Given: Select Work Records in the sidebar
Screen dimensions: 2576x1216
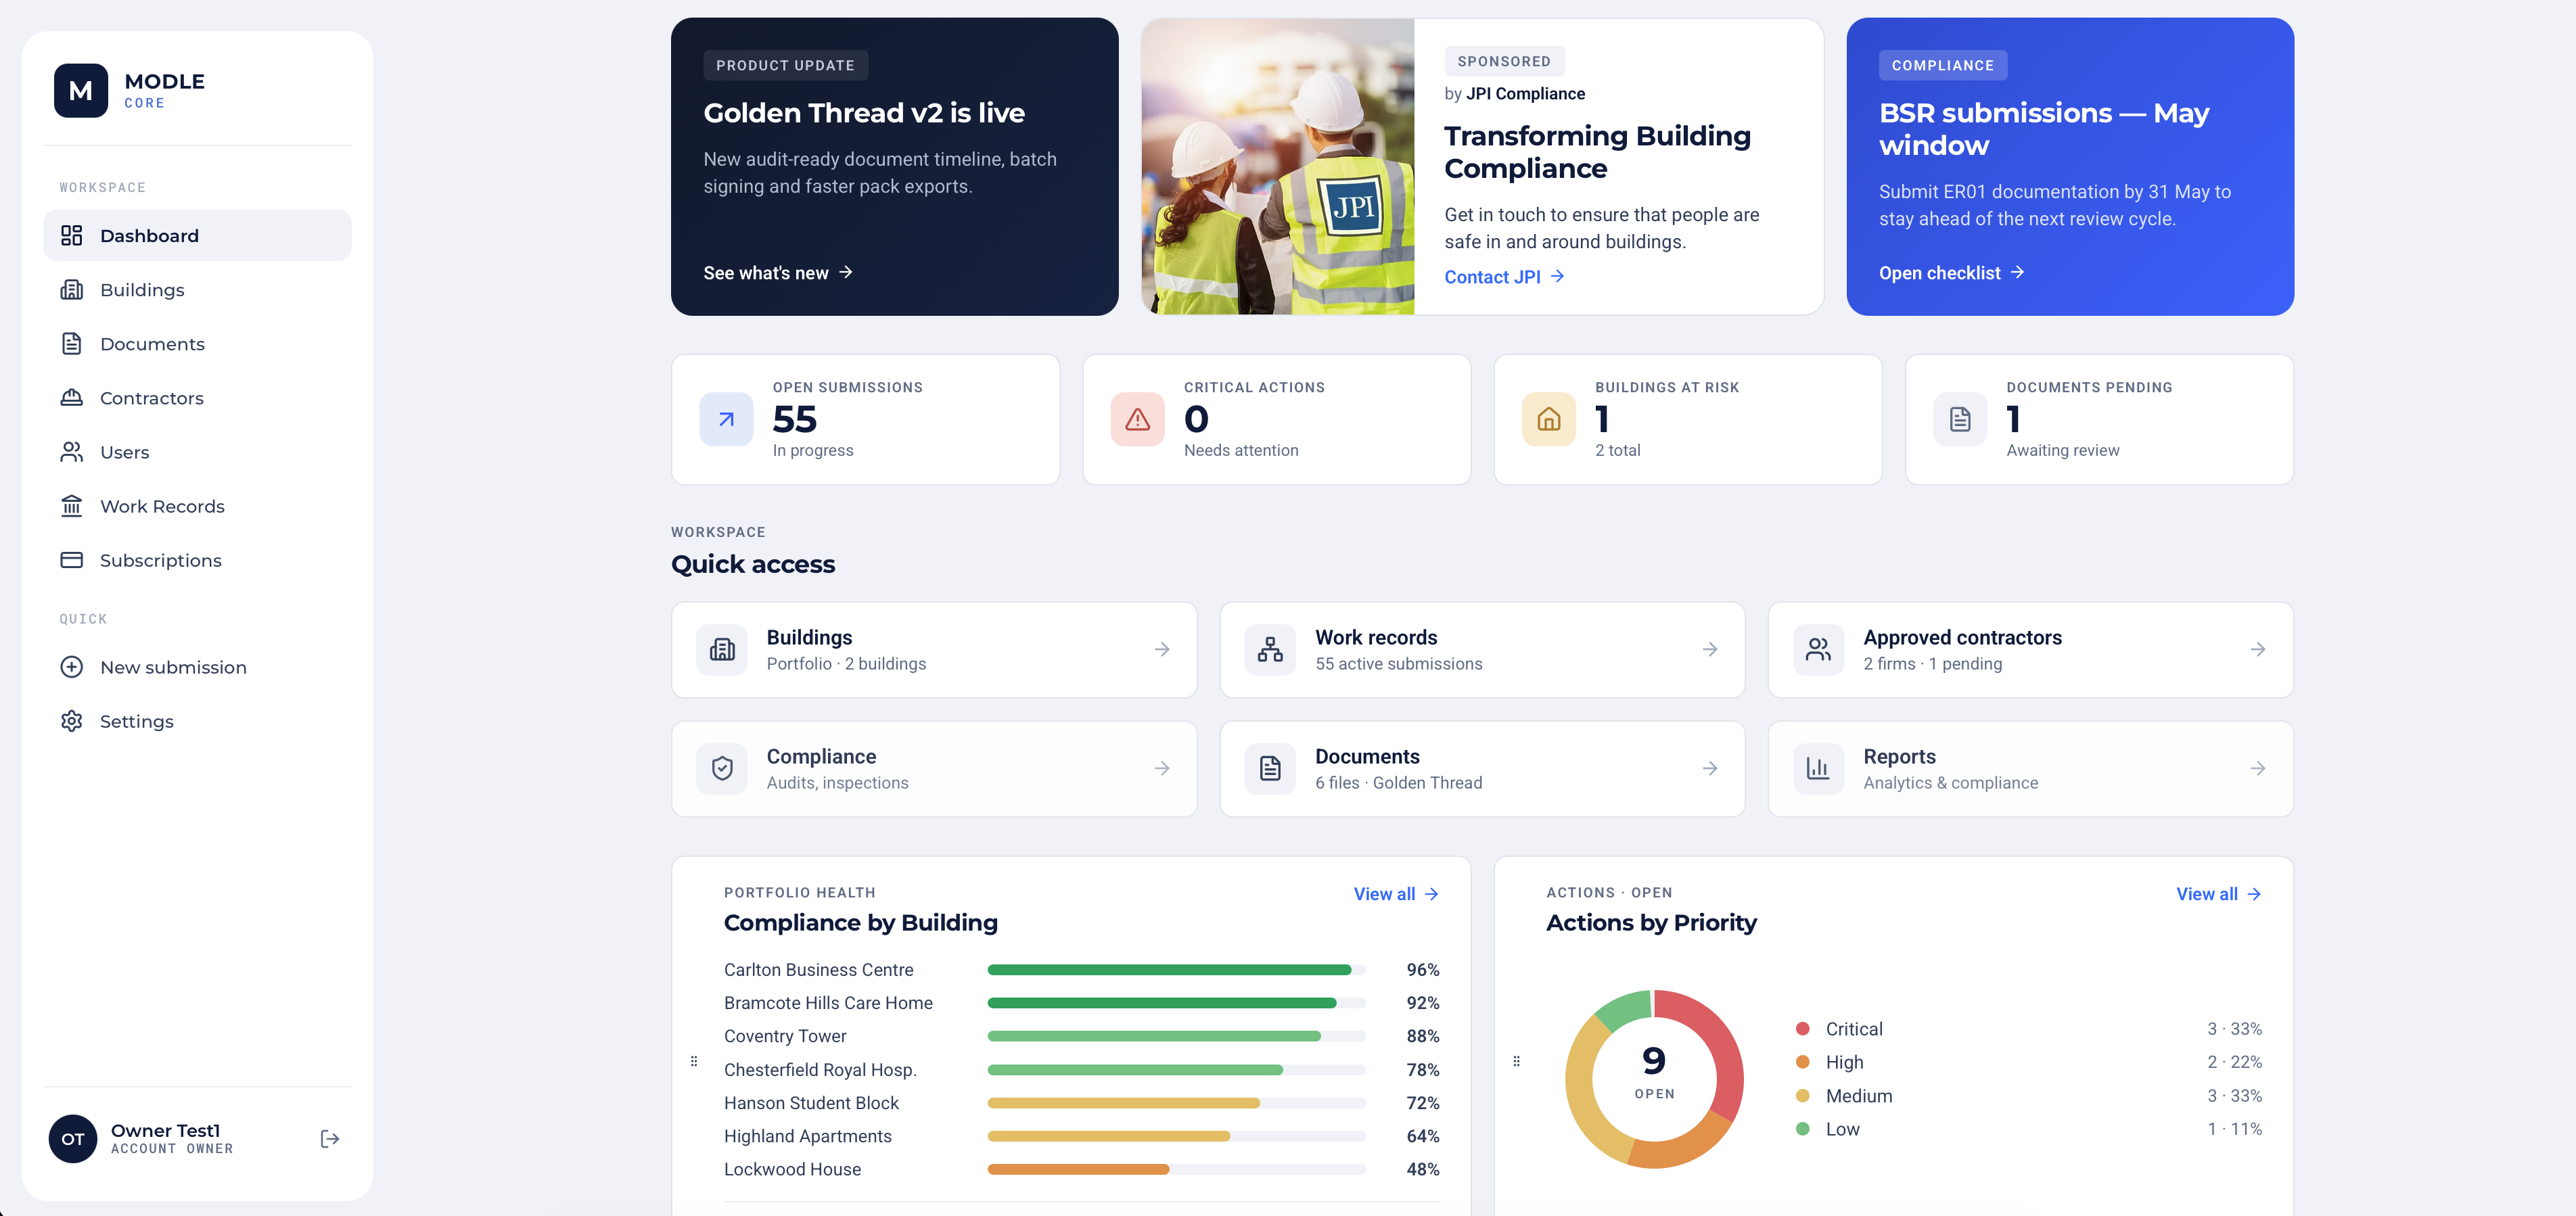Looking at the screenshot, I should click(x=197, y=506).
